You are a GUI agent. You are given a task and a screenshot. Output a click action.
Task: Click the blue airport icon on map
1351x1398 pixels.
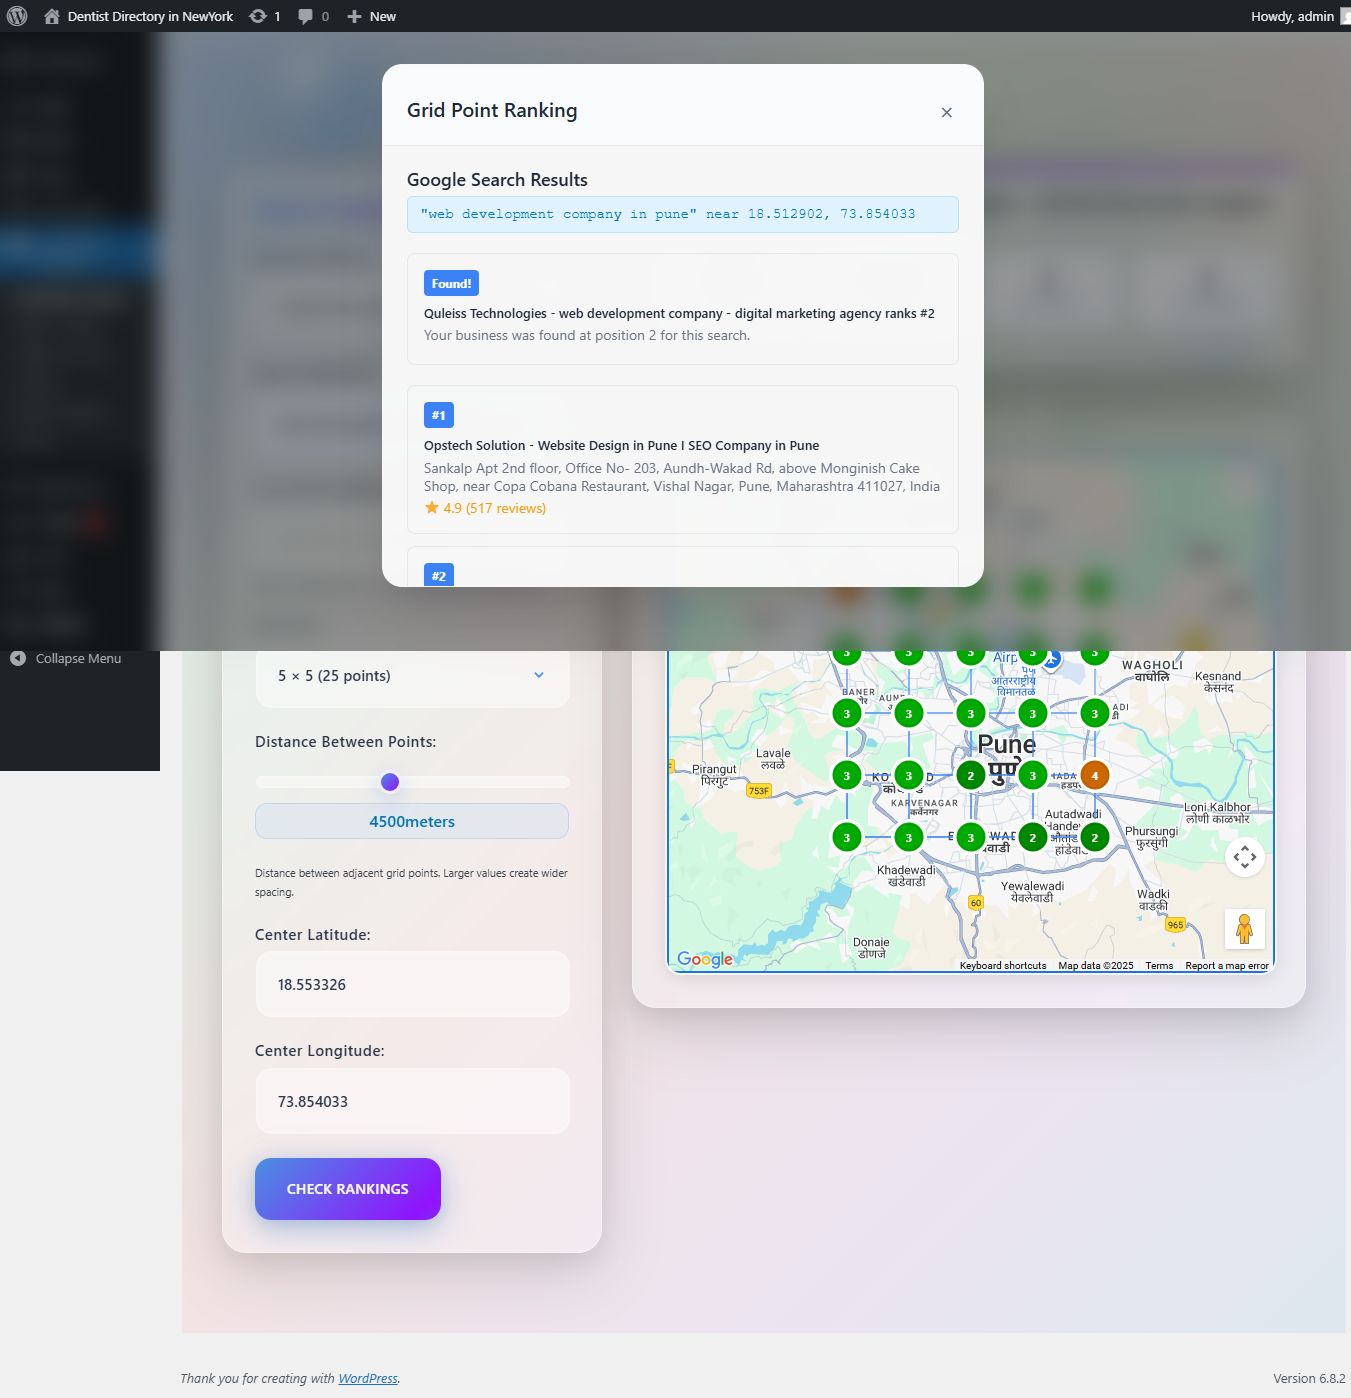[x=1052, y=660]
